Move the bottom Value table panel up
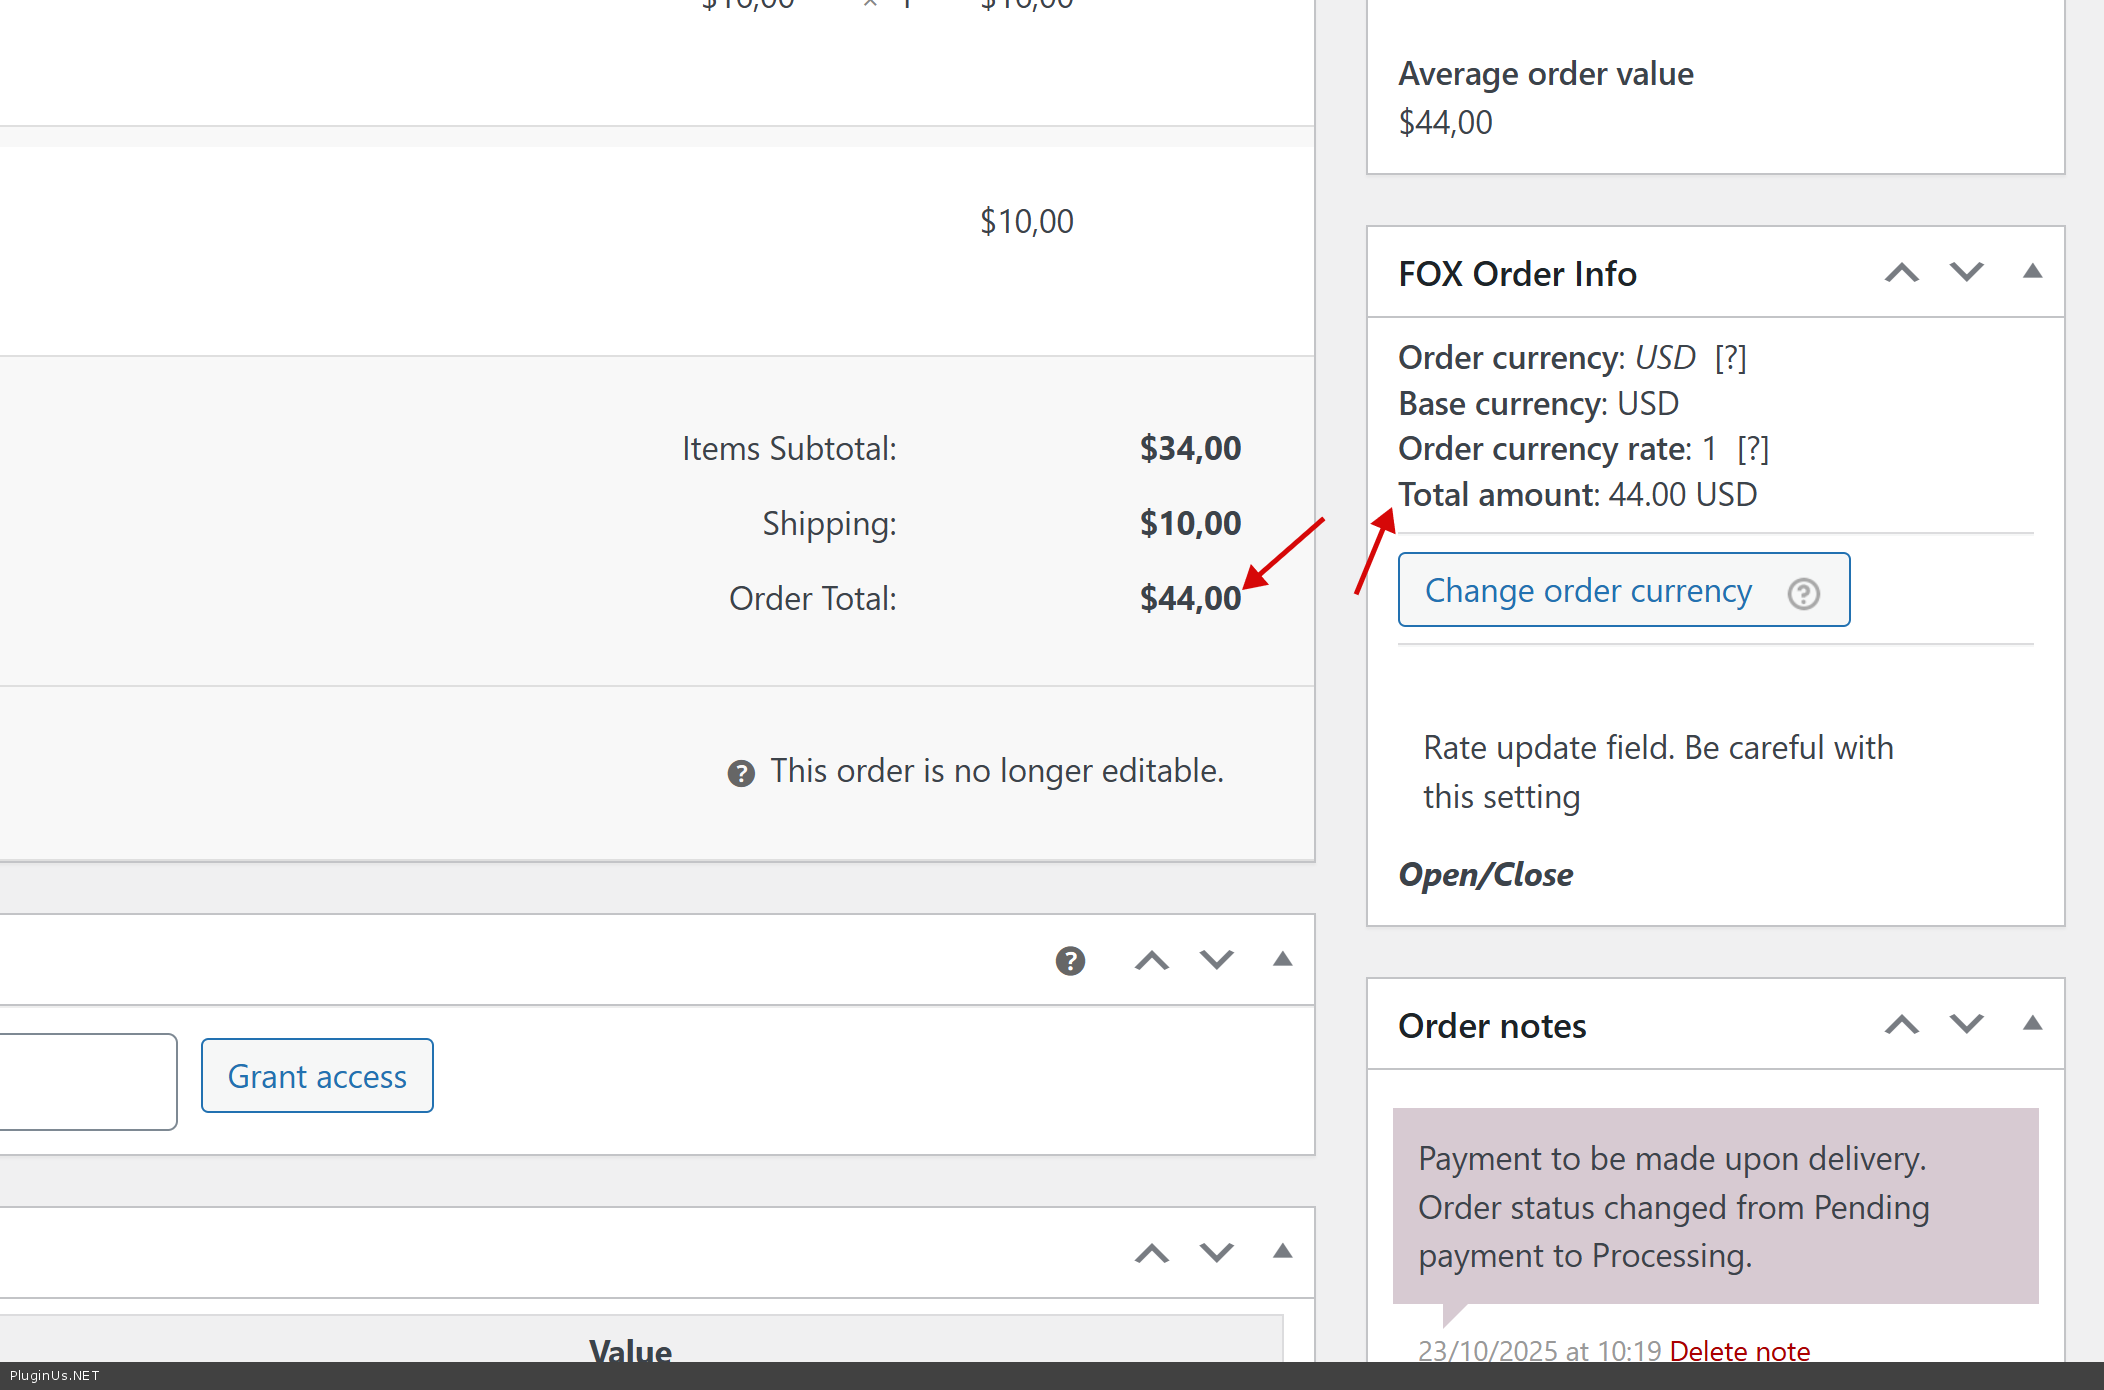Image resolution: width=2104 pixels, height=1390 pixels. point(1151,1253)
